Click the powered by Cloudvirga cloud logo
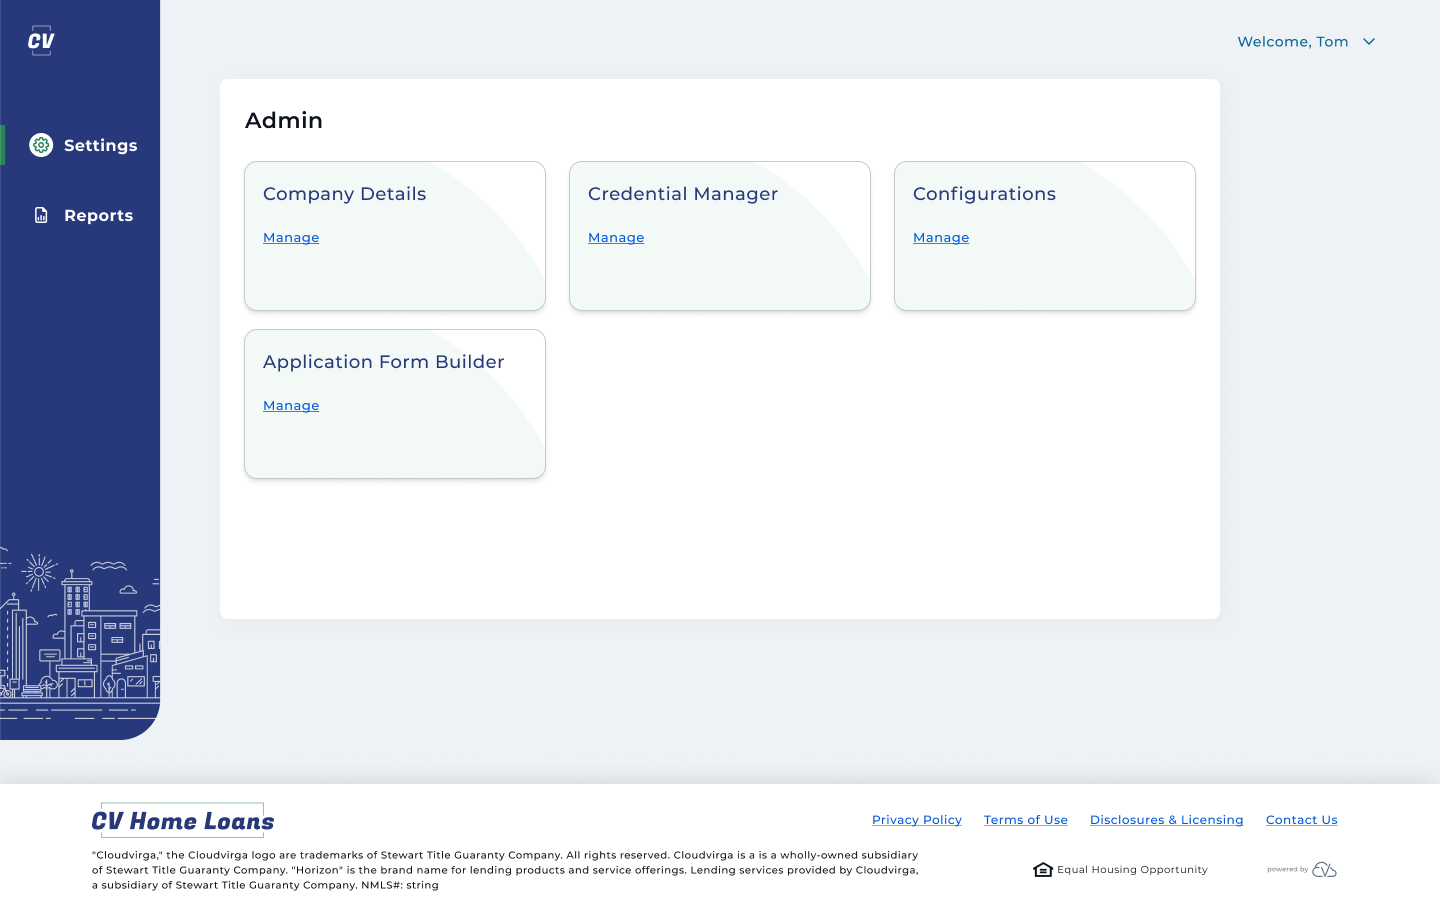The height and width of the screenshot is (912, 1440). [x=1324, y=870]
